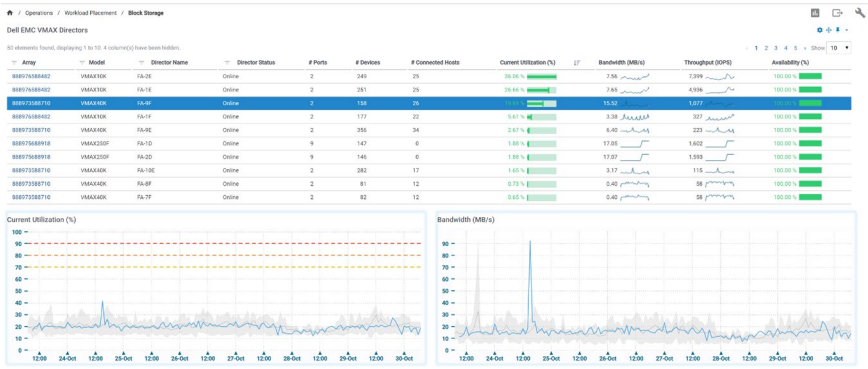The width and height of the screenshot is (868, 369).
Task: Pin the VMAX Directors table
Action: 838,30
